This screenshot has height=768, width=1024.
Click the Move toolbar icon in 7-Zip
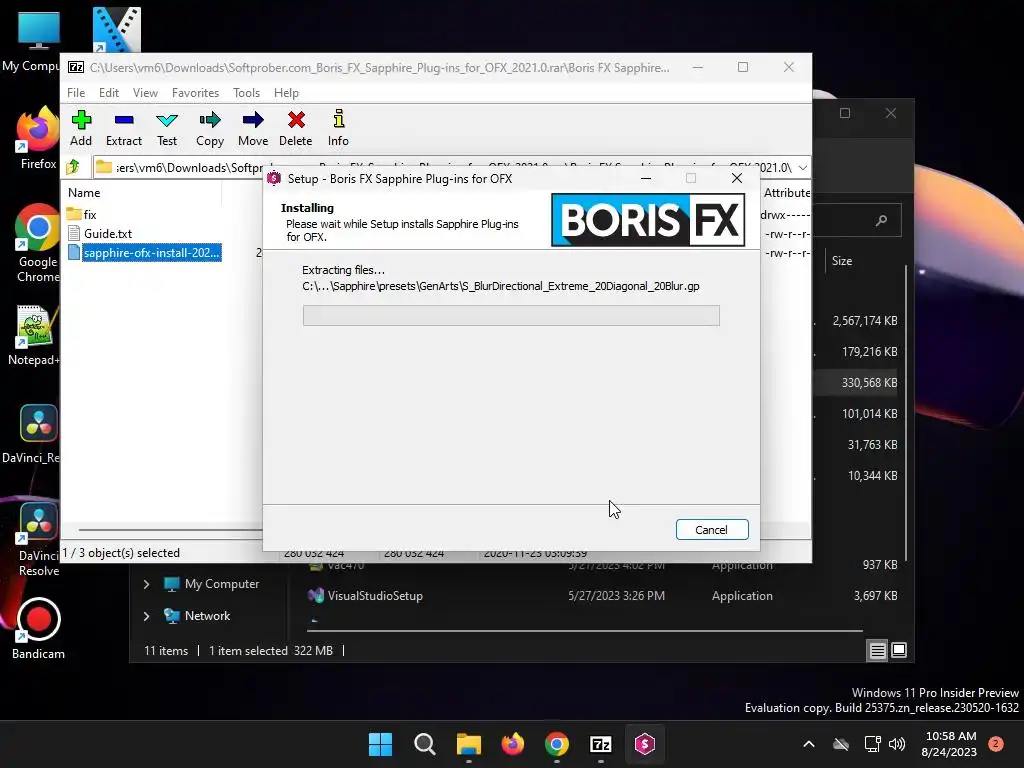[253, 128]
